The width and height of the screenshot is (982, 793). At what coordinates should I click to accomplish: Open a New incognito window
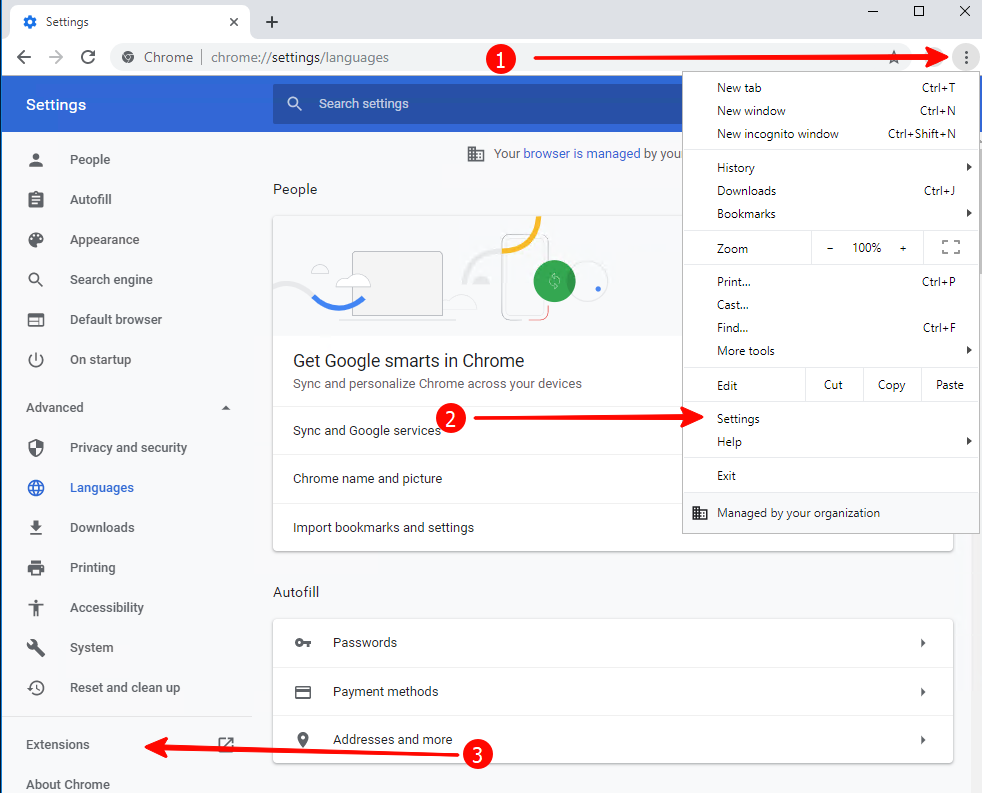(830, 133)
